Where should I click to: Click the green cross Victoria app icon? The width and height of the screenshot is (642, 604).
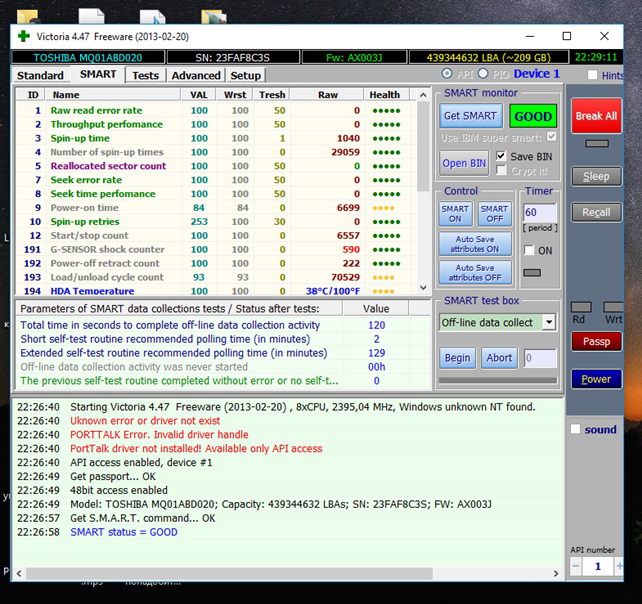point(24,36)
